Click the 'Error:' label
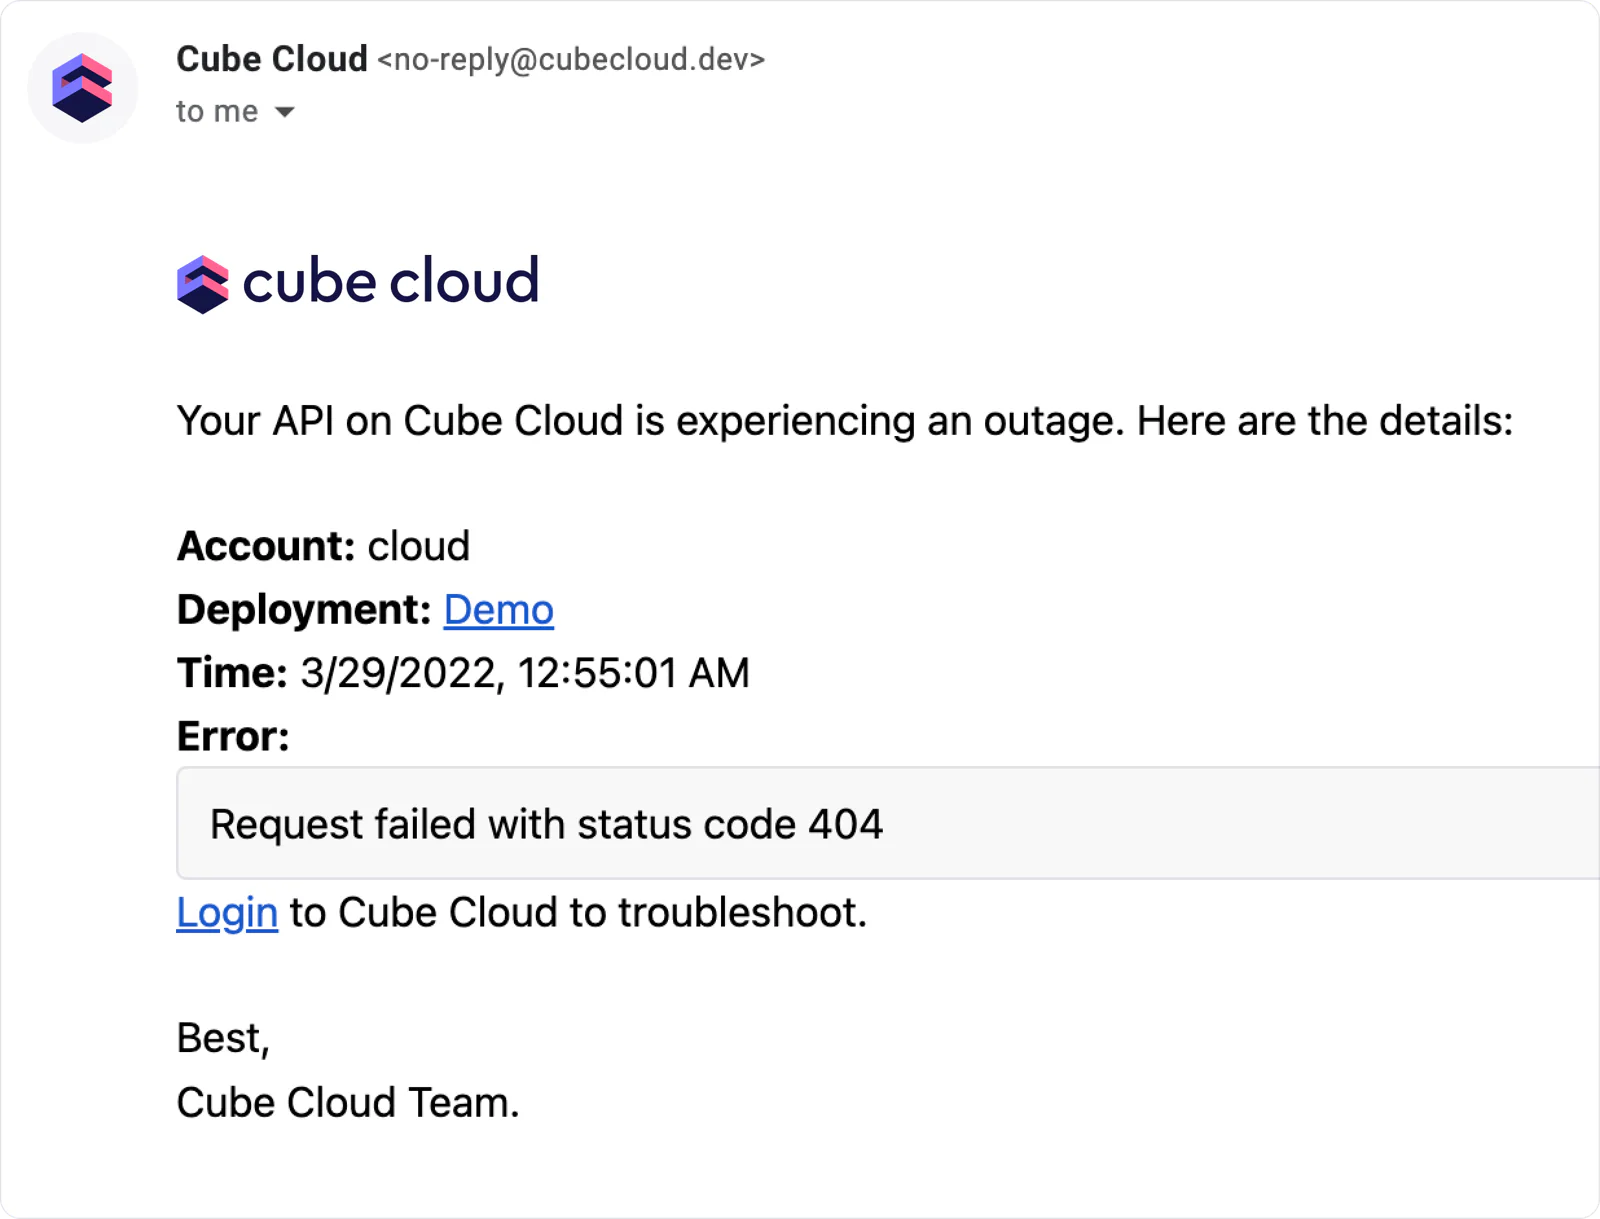1600x1219 pixels. coord(233,737)
